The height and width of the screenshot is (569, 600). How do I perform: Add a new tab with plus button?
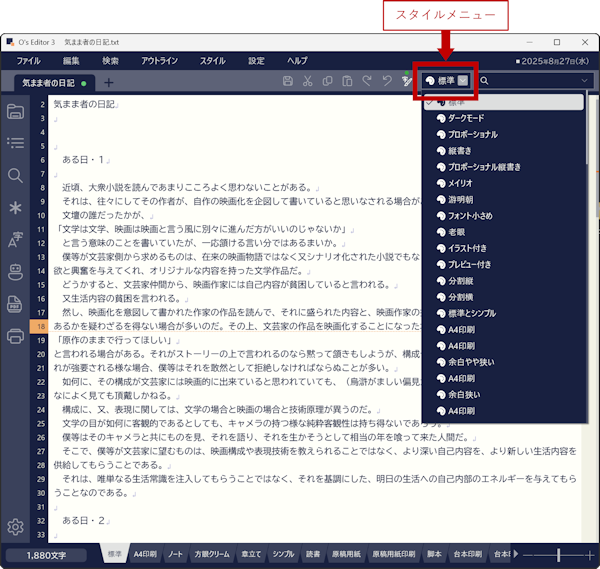point(108,82)
